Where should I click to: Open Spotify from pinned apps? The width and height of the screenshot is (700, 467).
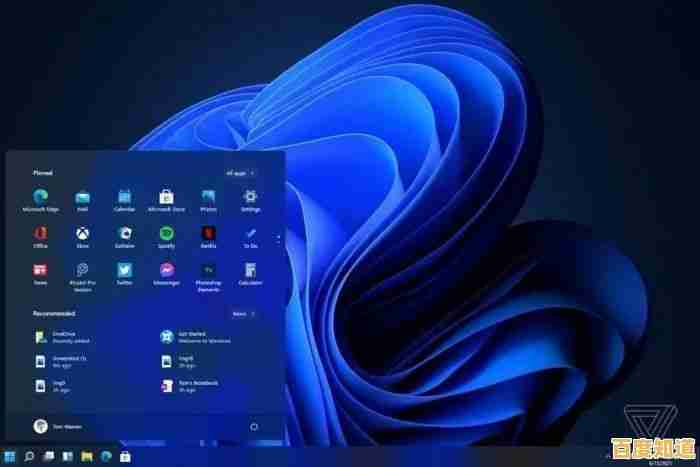[166, 234]
